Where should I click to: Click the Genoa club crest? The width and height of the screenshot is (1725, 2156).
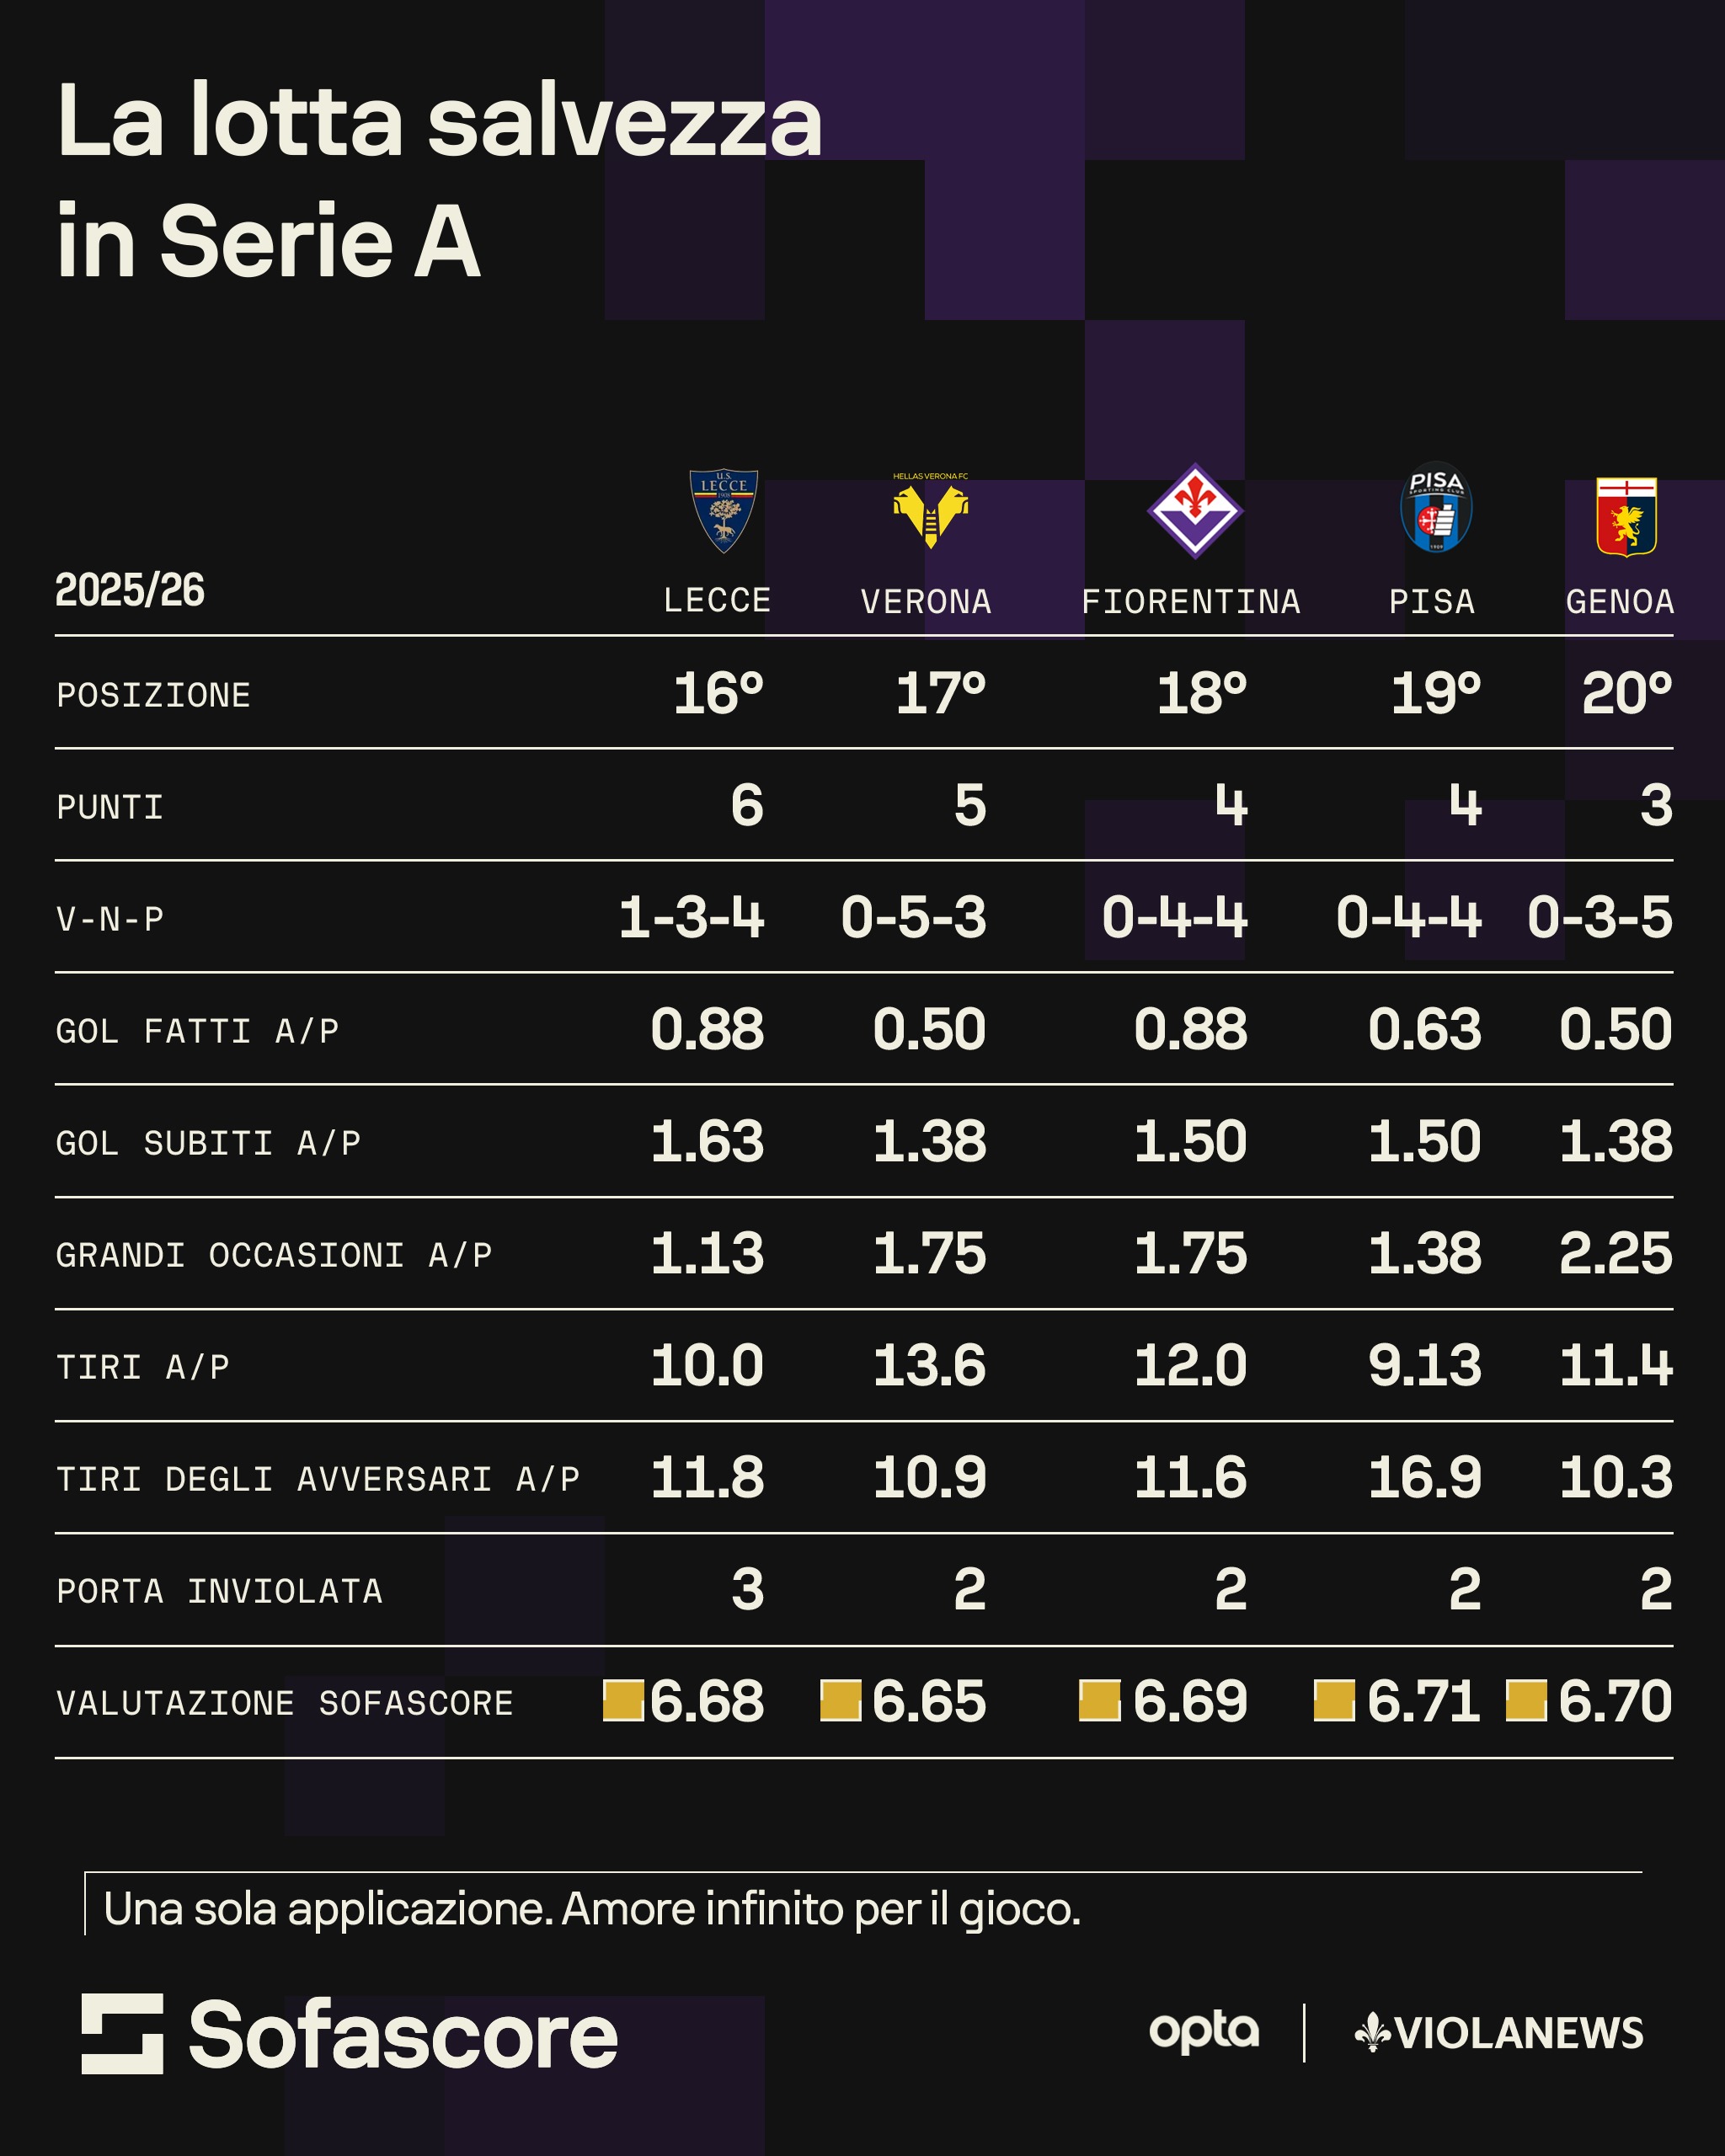1626,516
